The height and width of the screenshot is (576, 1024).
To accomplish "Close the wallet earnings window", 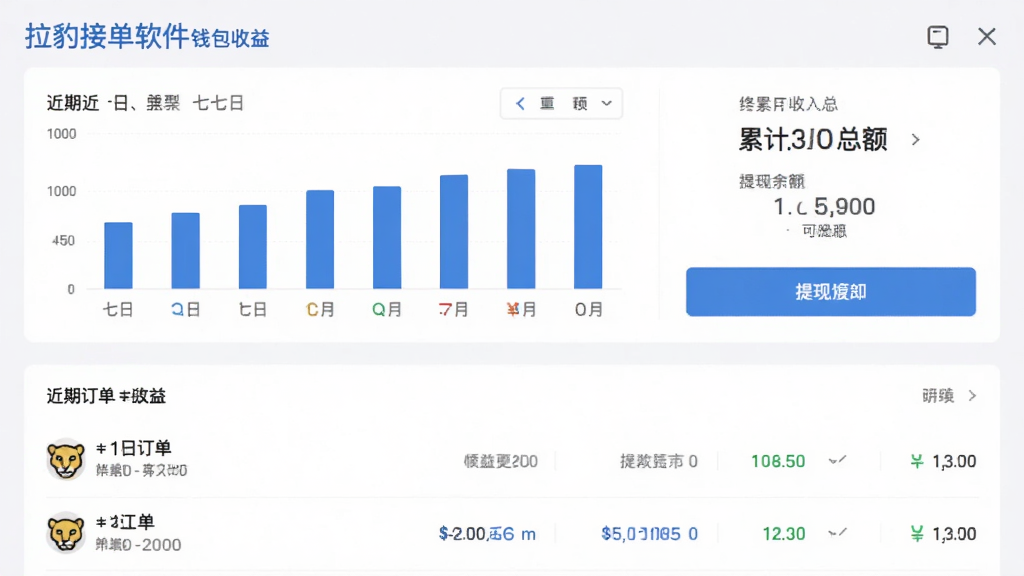I will (987, 37).
